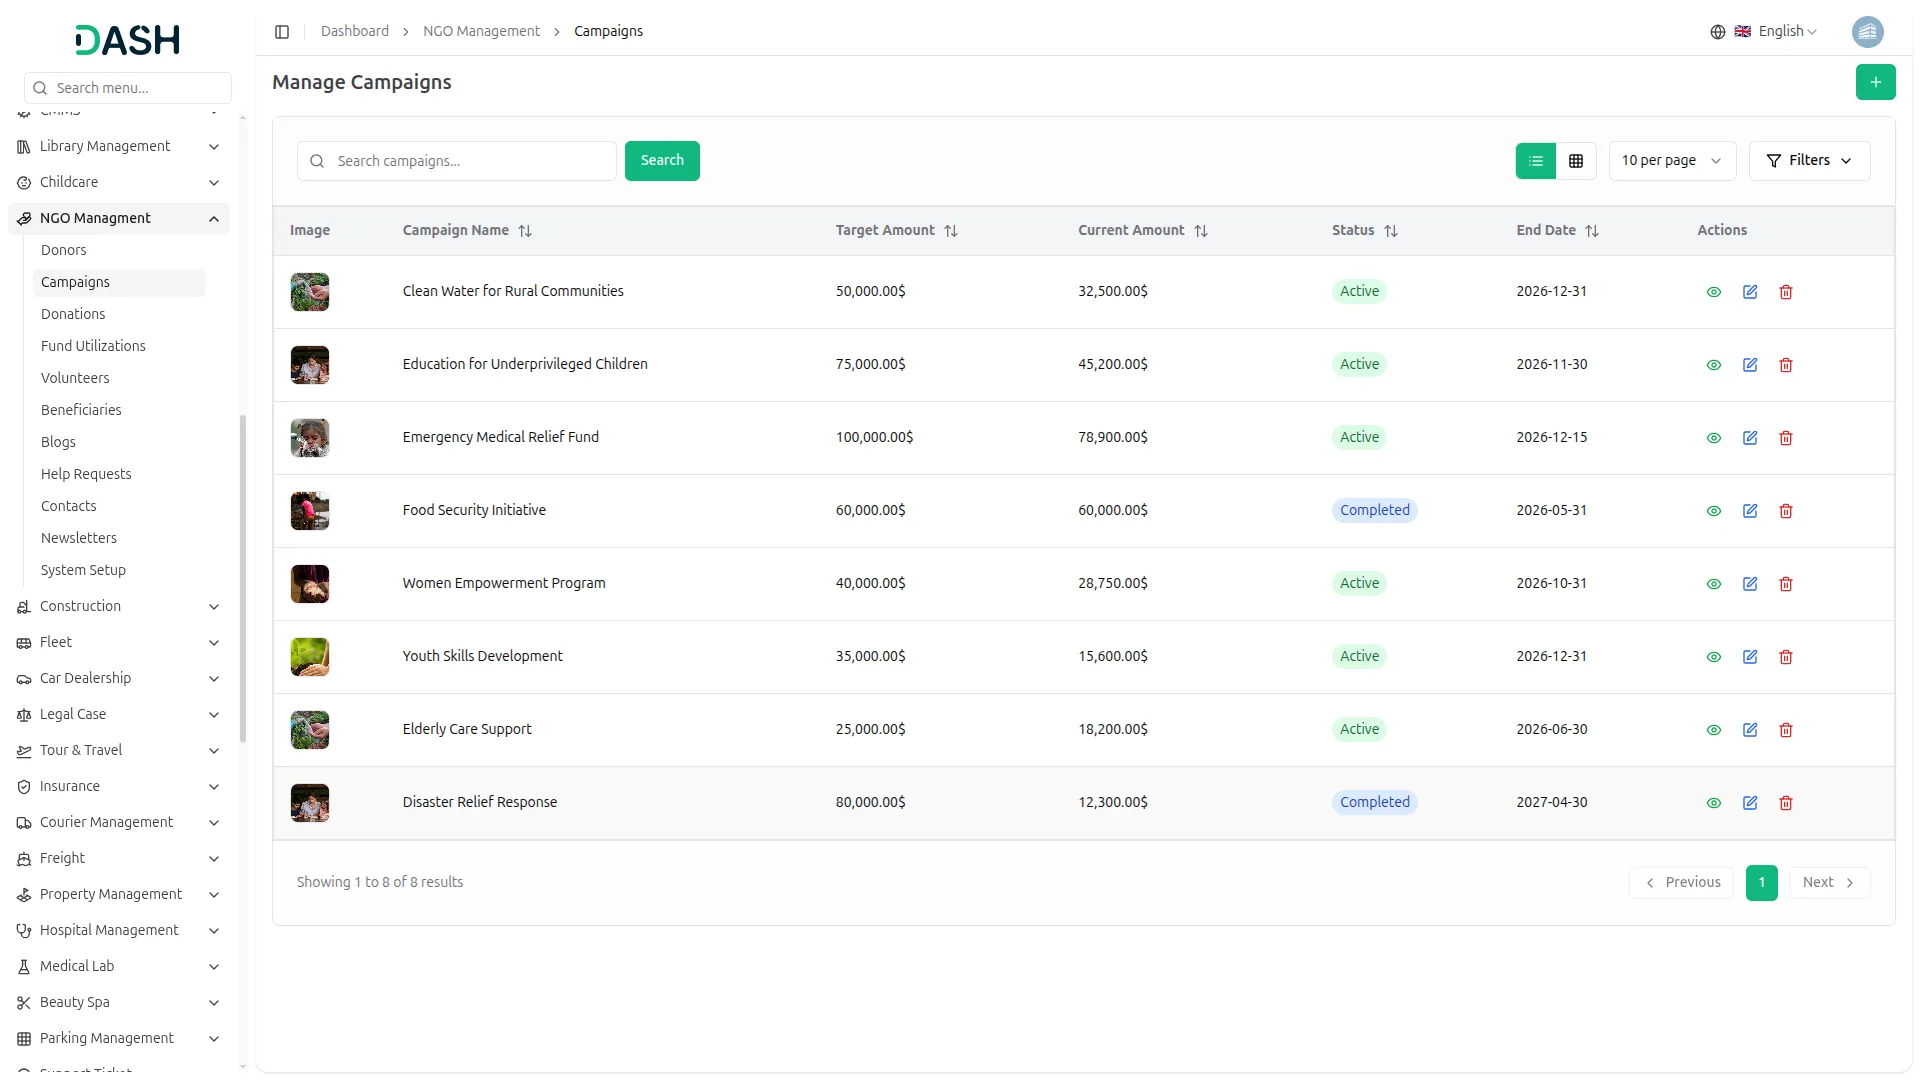Click the green add campaign plus button

click(x=1875, y=82)
